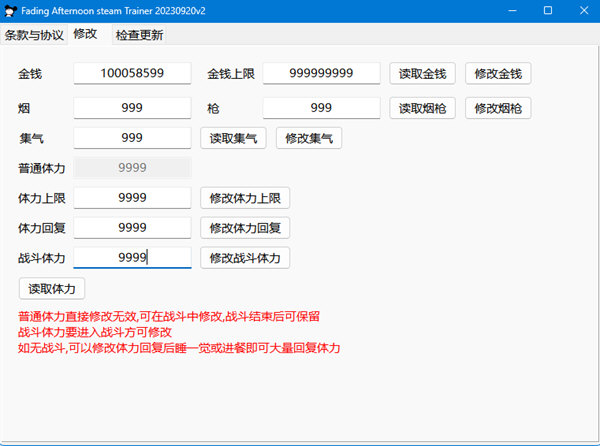Click the 普通体力 label
Screen dimensions: 600x446
pos(42,168)
